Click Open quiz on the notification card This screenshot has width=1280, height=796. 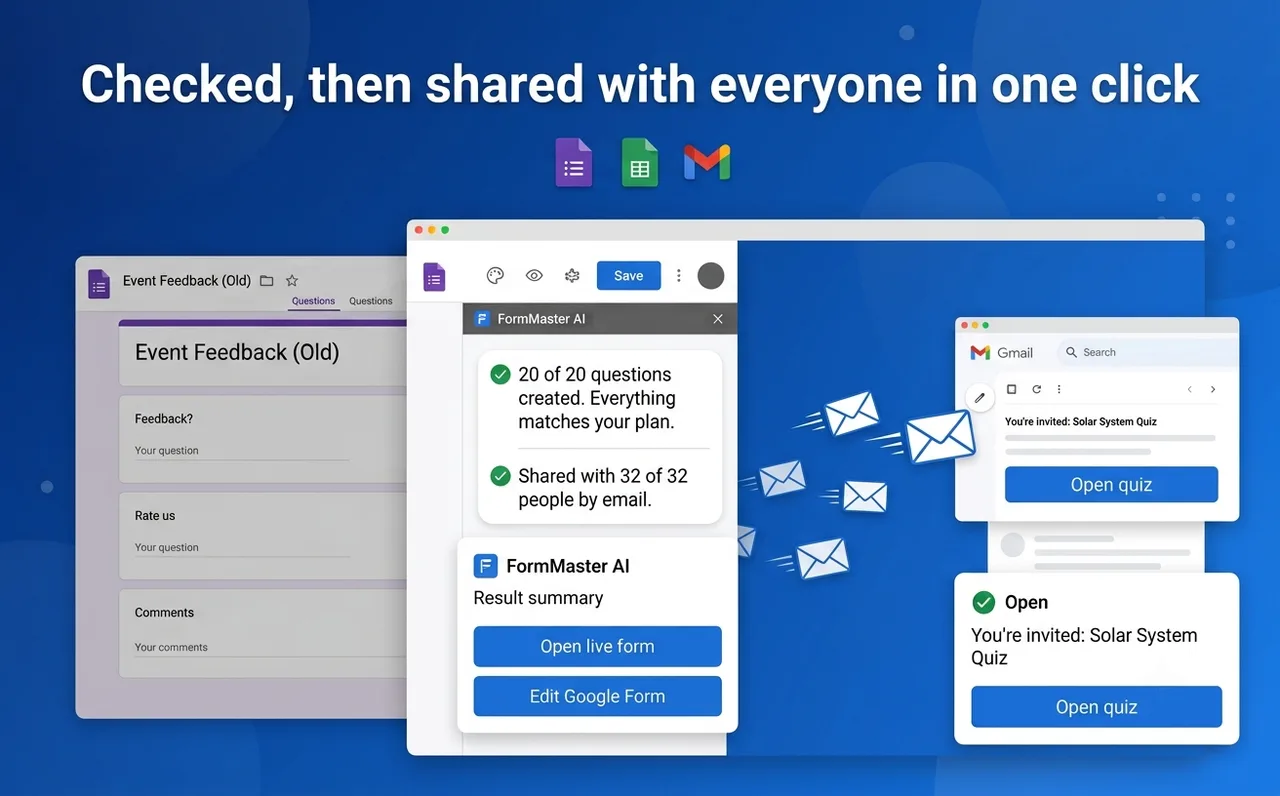click(x=1096, y=707)
